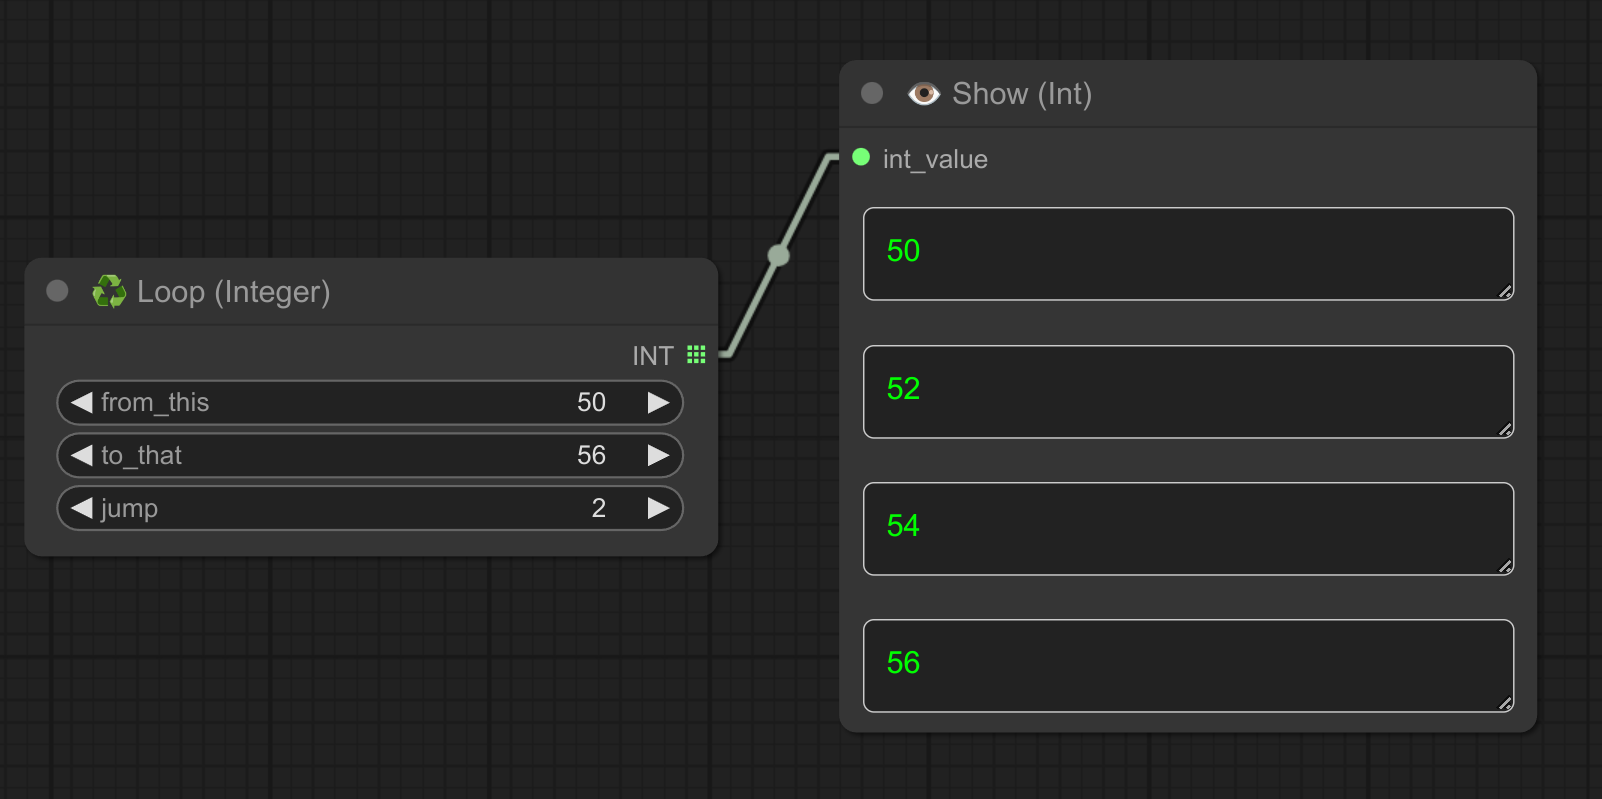This screenshot has width=1602, height=799.
Task: Decrease from_this value with left arrow
Action: pyautogui.click(x=81, y=403)
